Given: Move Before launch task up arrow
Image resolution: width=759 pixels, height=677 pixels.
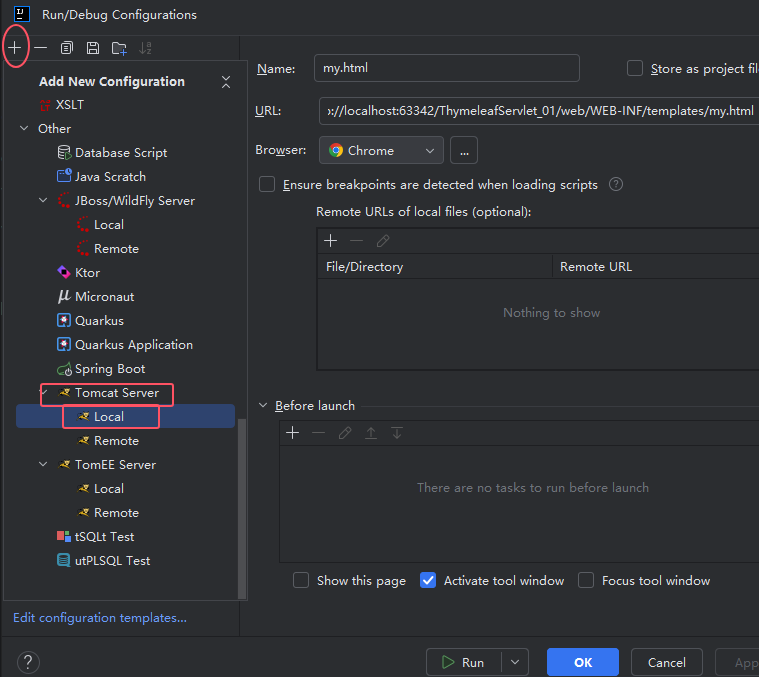Looking at the screenshot, I should 371,433.
